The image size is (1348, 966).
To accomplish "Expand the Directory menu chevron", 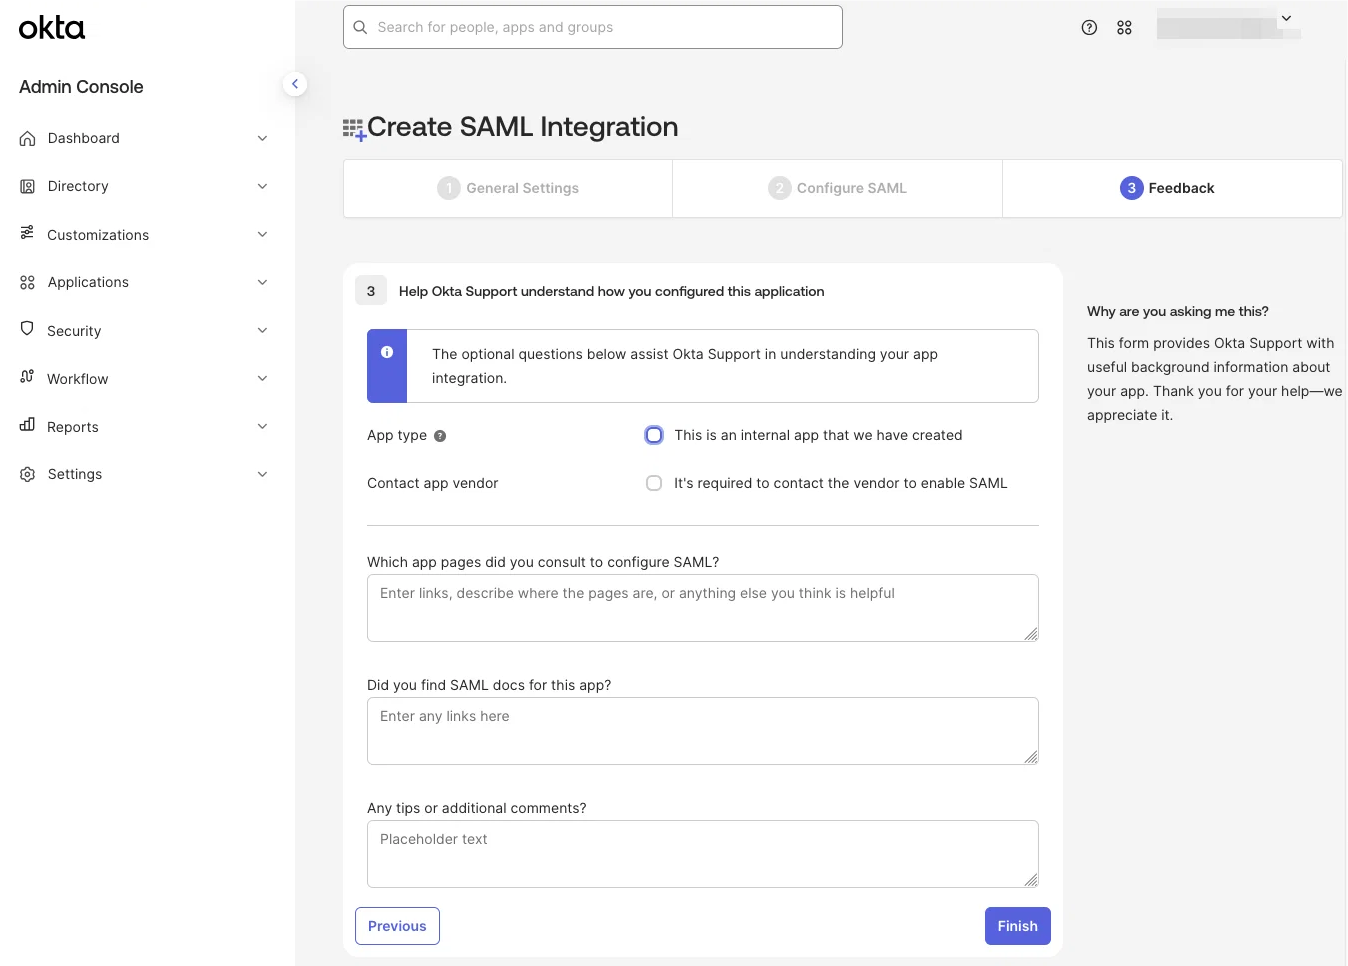I will coord(262,186).
